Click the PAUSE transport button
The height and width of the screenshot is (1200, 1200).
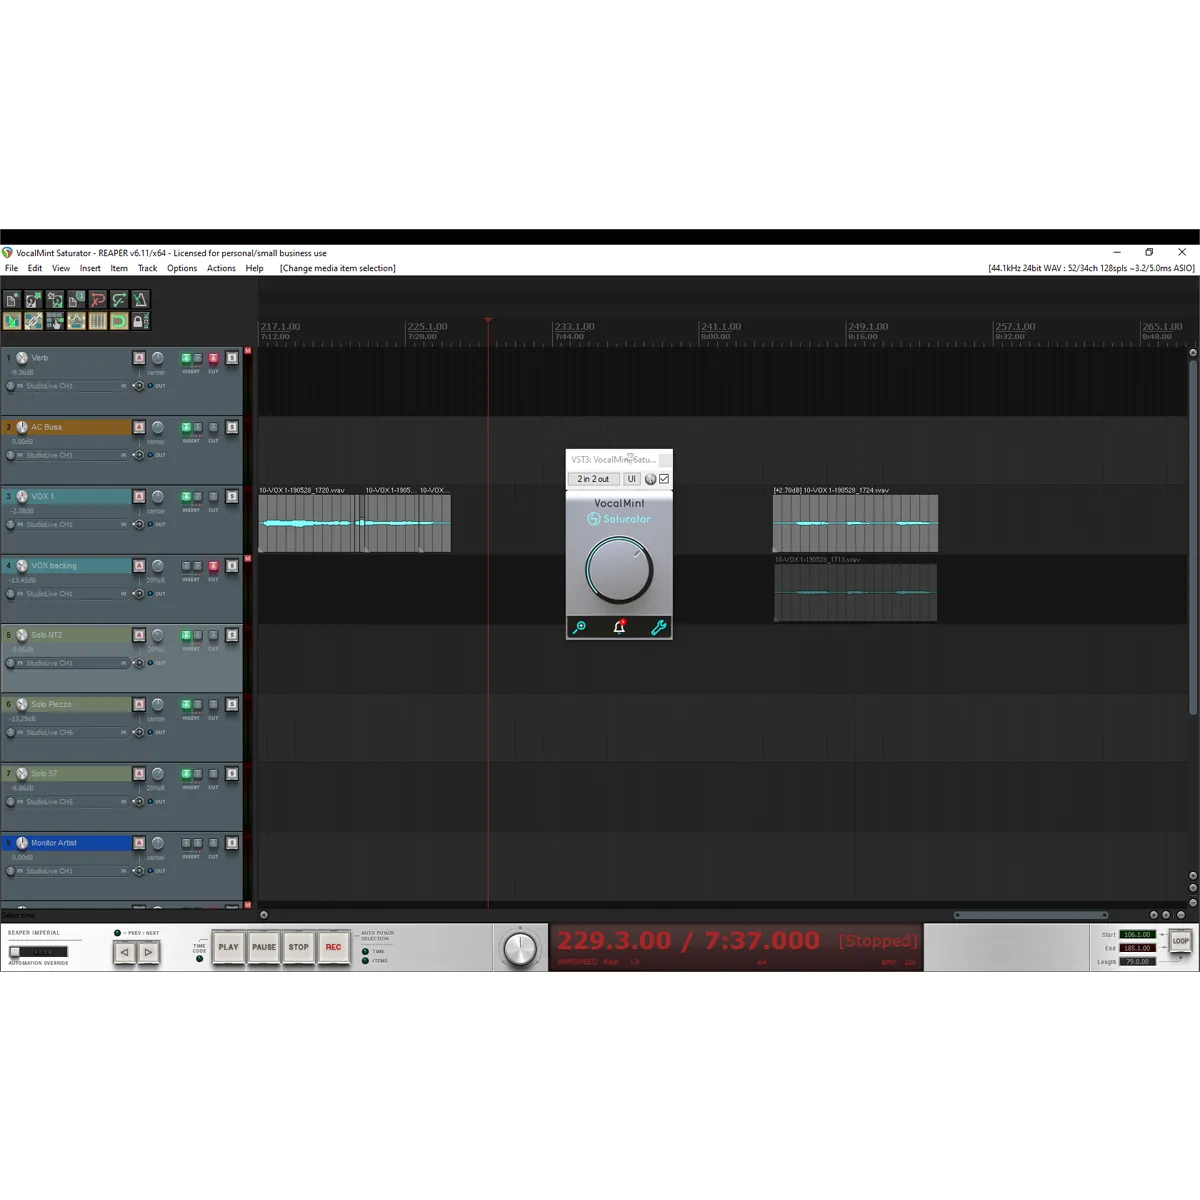click(x=264, y=947)
